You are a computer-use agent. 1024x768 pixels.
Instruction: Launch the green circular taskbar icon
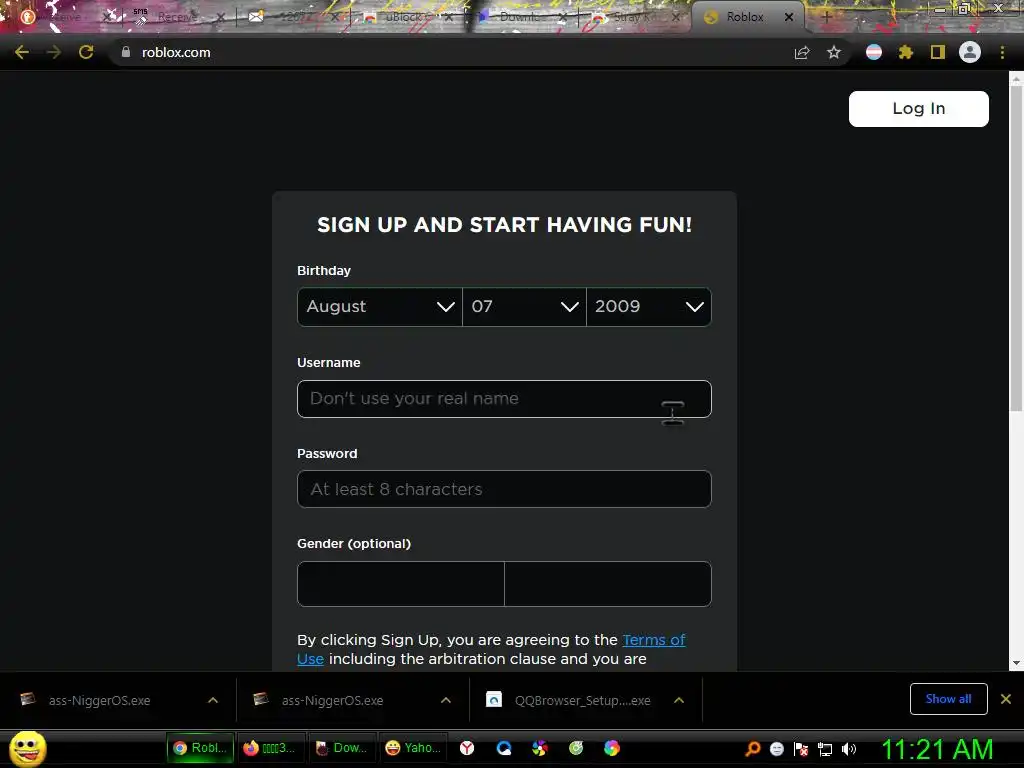pyautogui.click(x=575, y=748)
